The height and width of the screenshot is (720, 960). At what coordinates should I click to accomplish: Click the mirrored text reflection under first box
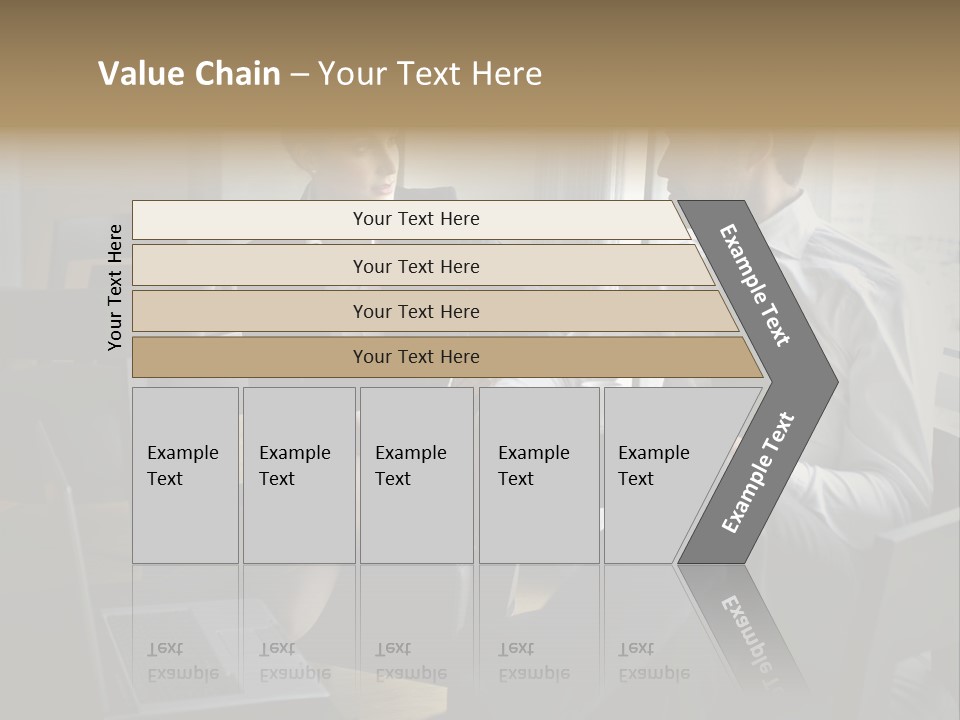click(183, 661)
